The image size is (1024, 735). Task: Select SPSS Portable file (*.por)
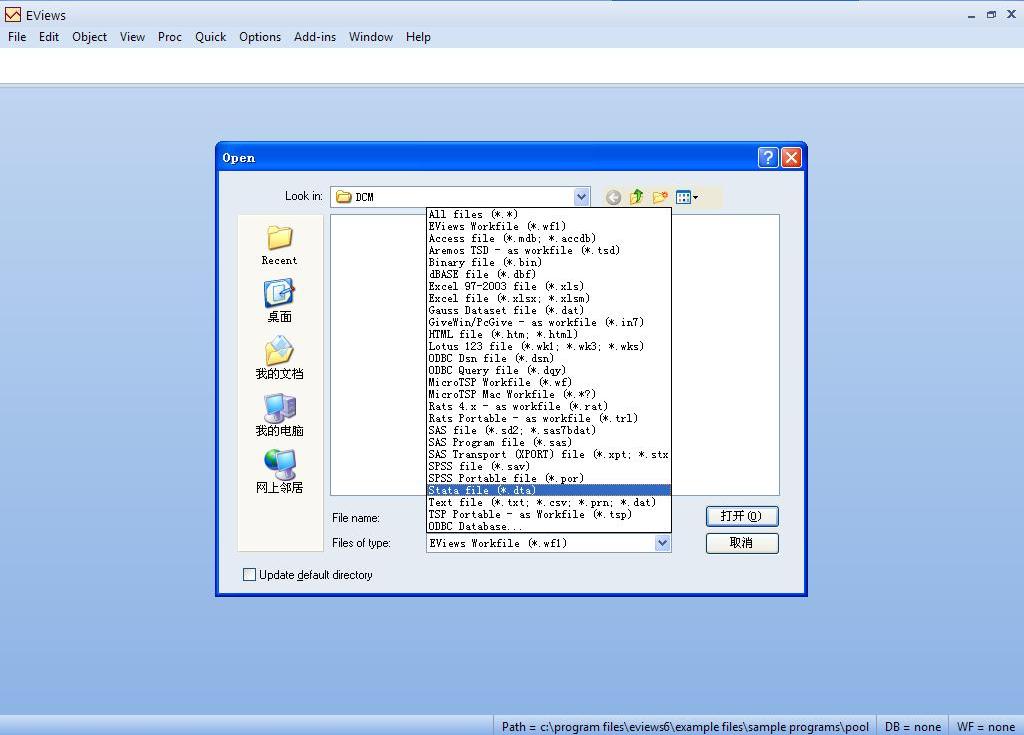click(x=549, y=479)
